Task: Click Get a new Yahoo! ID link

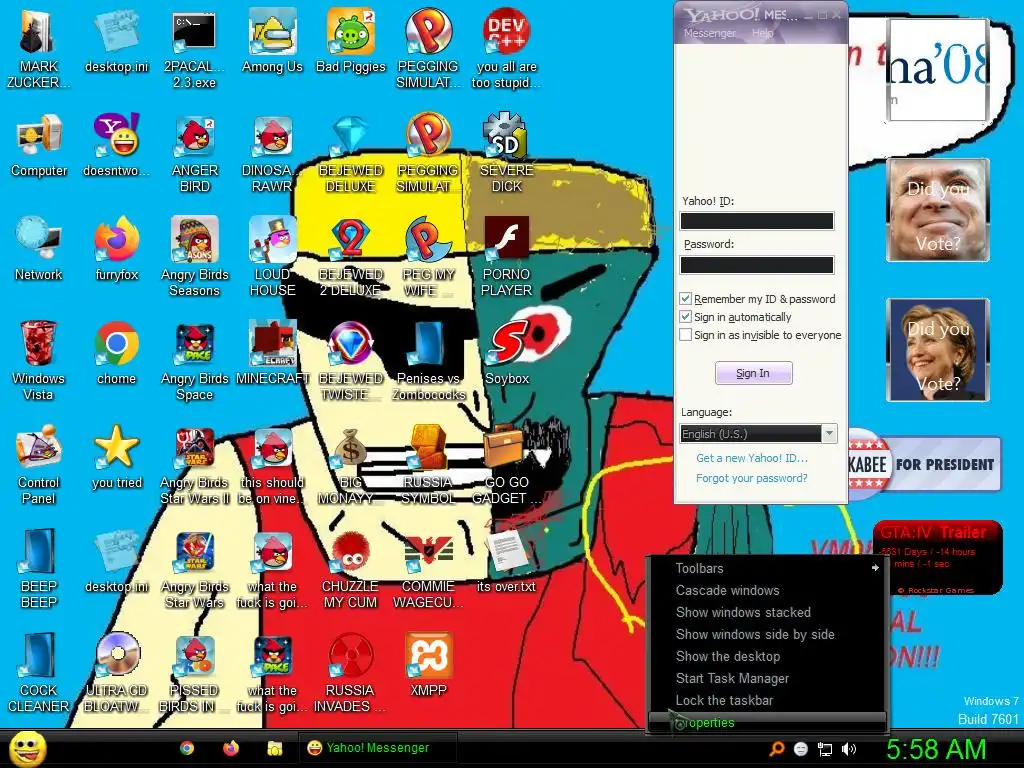Action: (x=752, y=458)
